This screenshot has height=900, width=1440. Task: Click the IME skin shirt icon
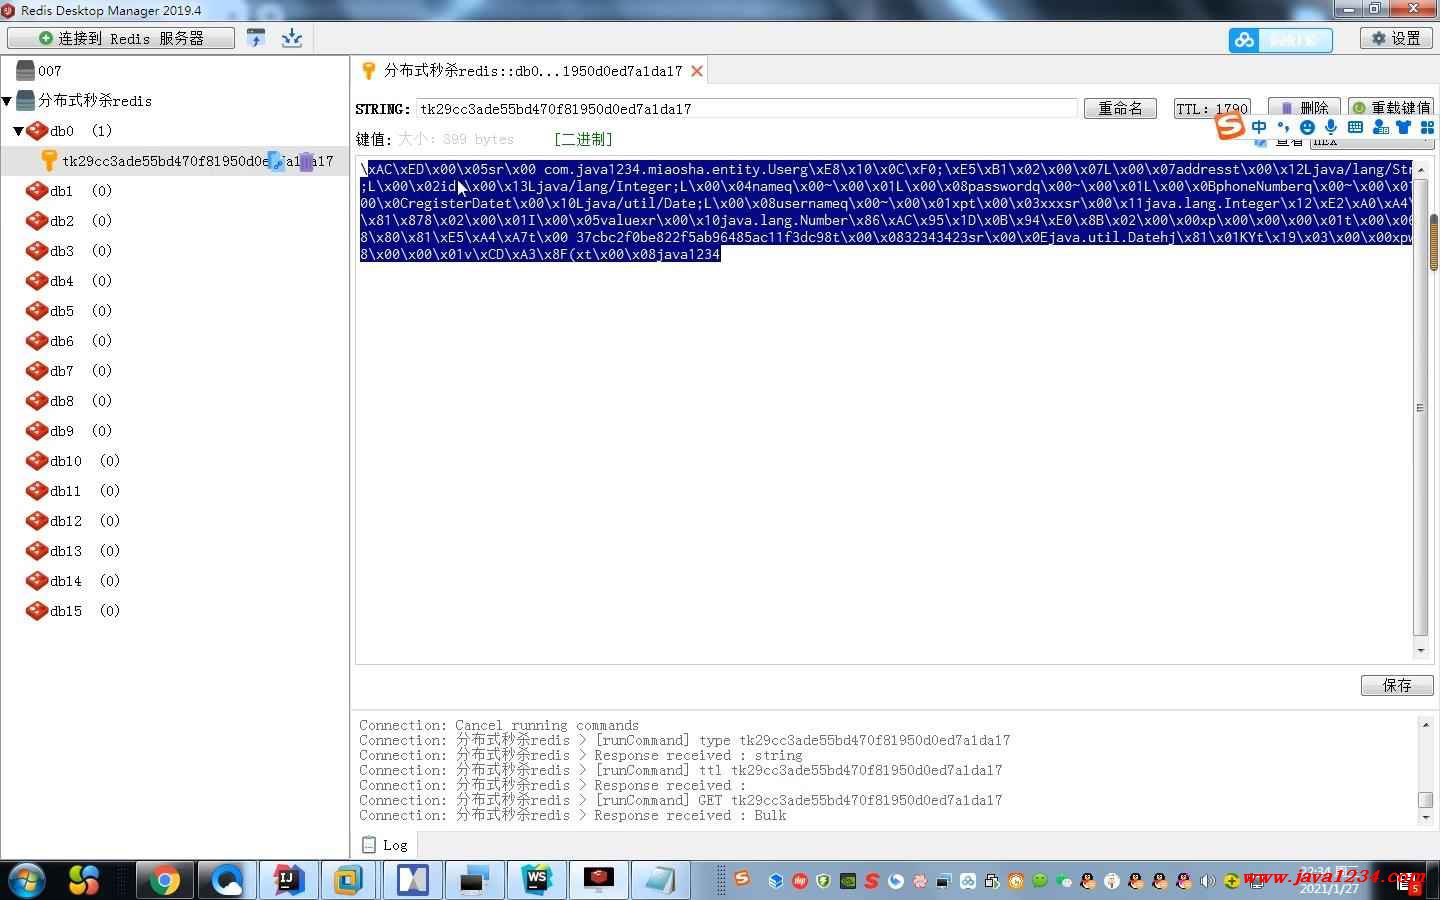[x=1403, y=127]
